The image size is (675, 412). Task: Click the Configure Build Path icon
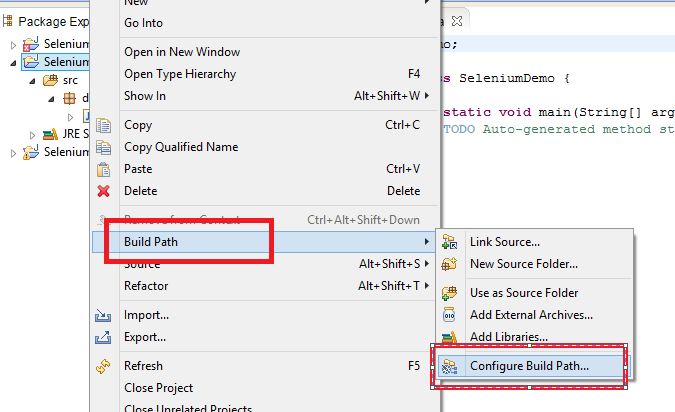coord(449,366)
